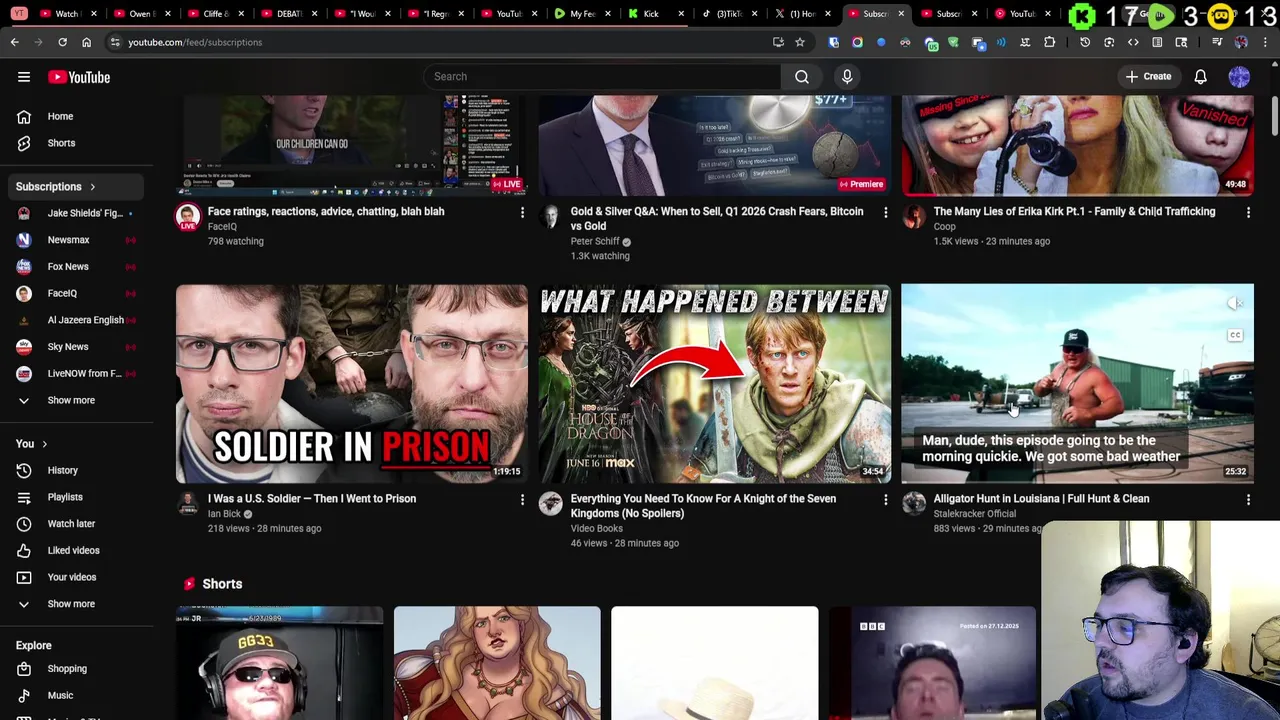The height and width of the screenshot is (720, 1280).
Task: Open House of the Dragon video thumbnail
Action: [x=715, y=384]
